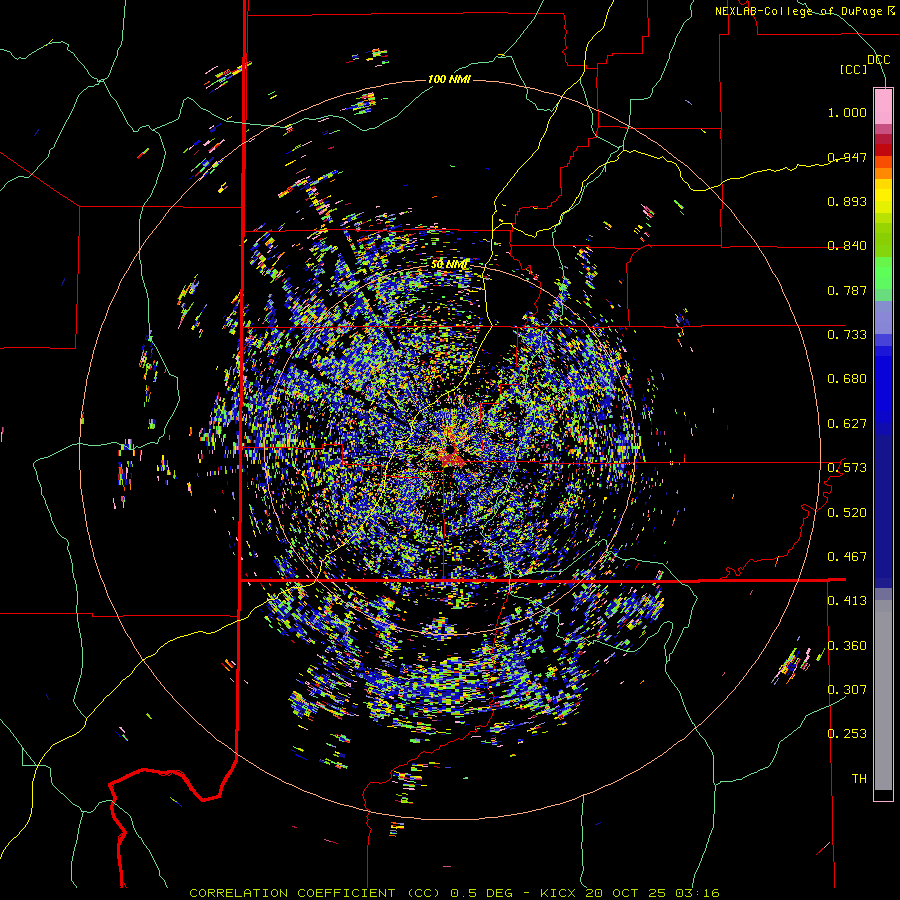Click the 1.000 color scale label

tap(847, 112)
